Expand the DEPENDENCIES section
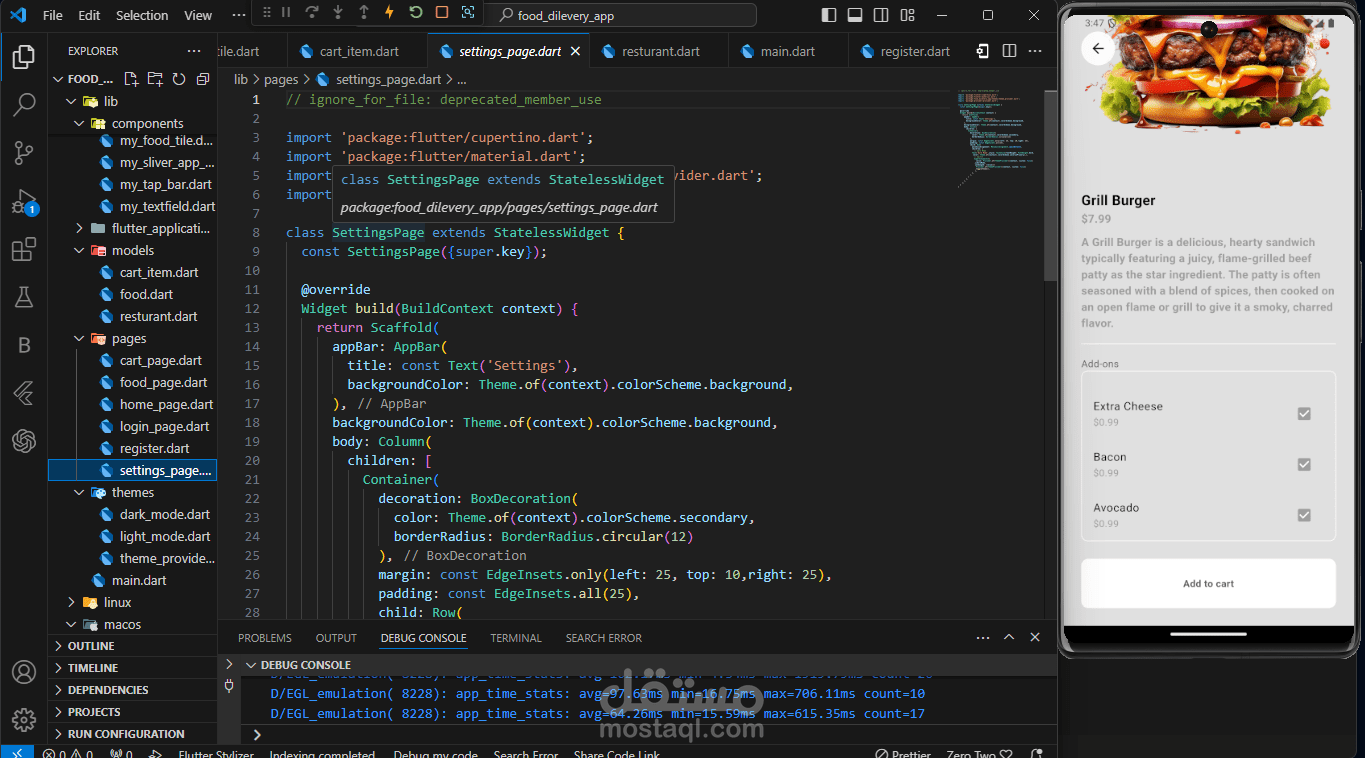This screenshot has width=1365, height=758. 132,690
